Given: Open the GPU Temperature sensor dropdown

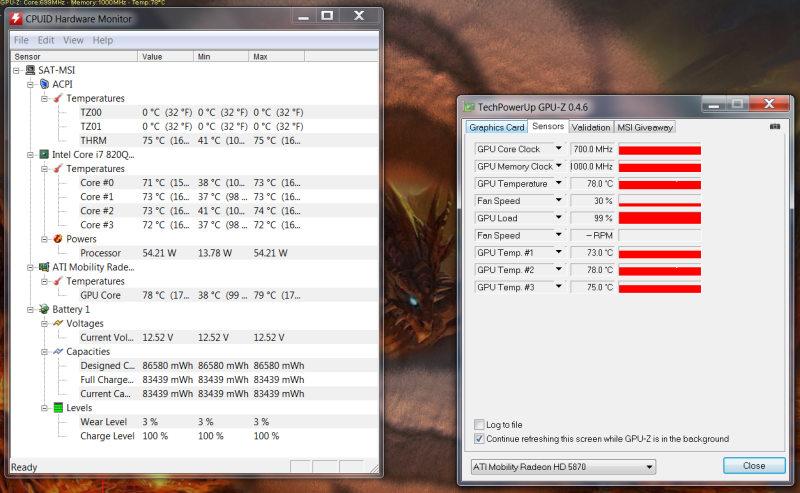Looking at the screenshot, I should pos(559,183).
